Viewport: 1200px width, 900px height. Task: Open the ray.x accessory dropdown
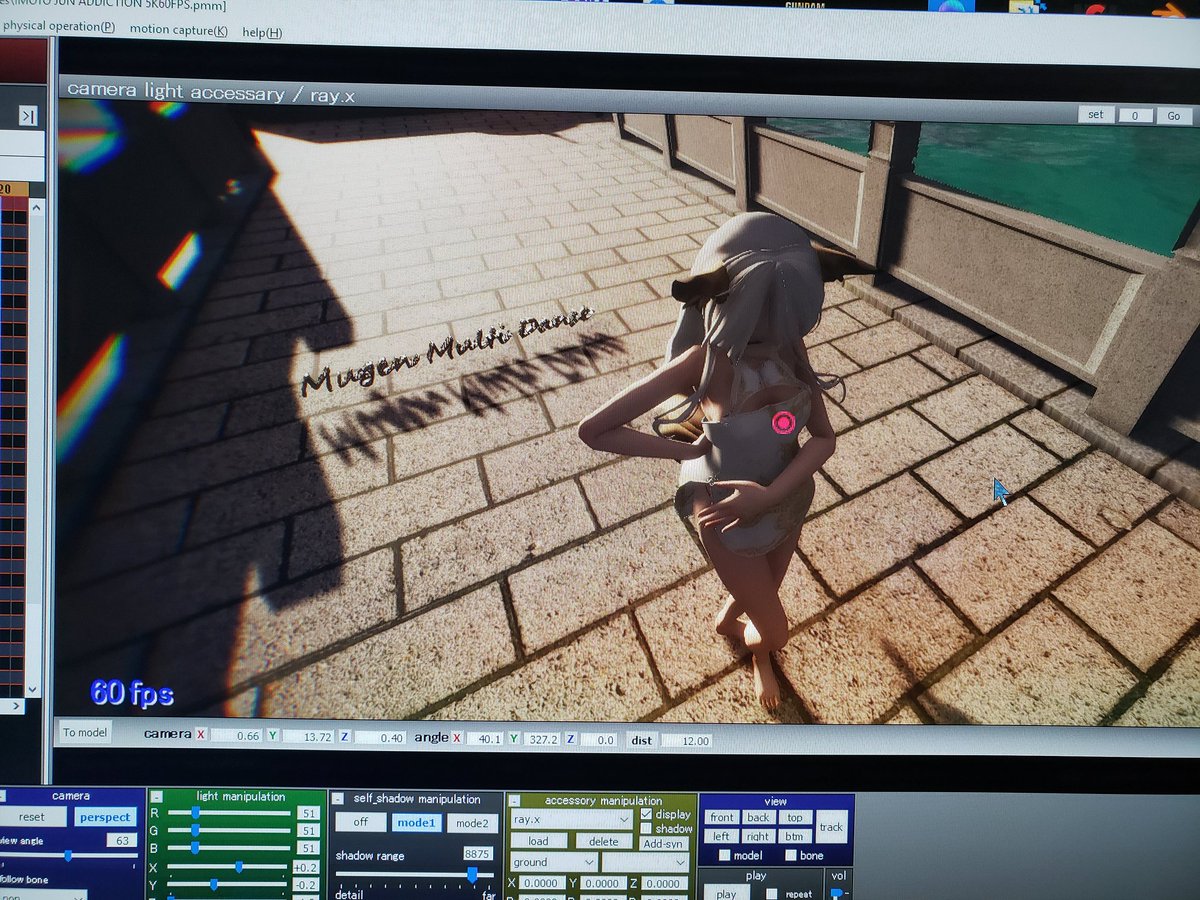(572, 819)
